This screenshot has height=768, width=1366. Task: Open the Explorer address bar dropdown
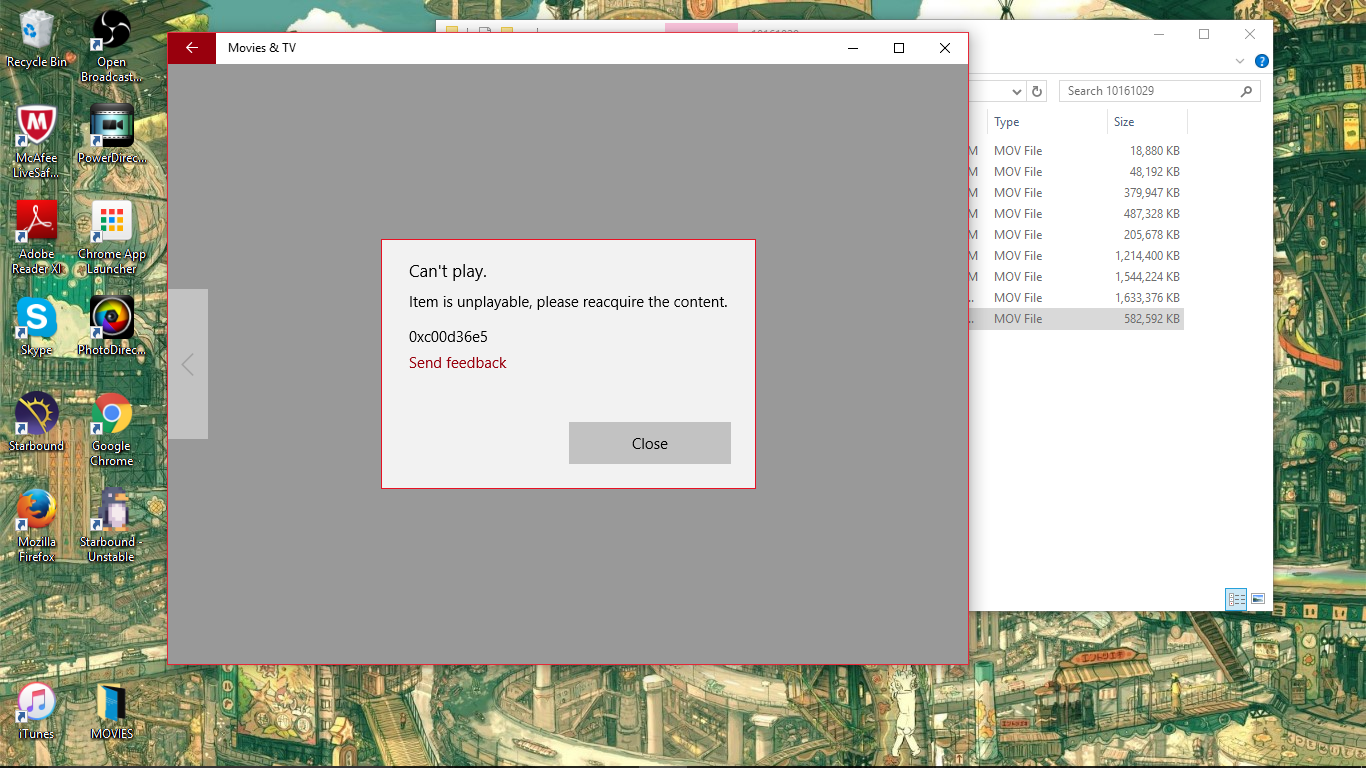coord(1017,91)
